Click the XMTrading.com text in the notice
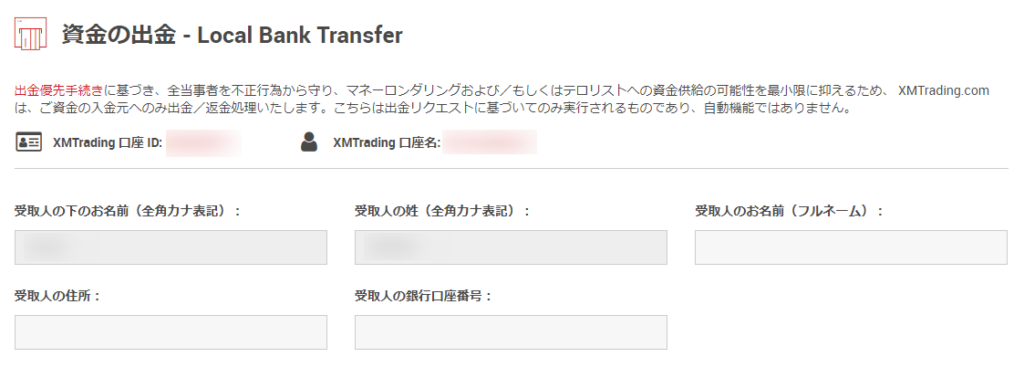Viewport: 1024px width, 378px height. click(x=944, y=91)
